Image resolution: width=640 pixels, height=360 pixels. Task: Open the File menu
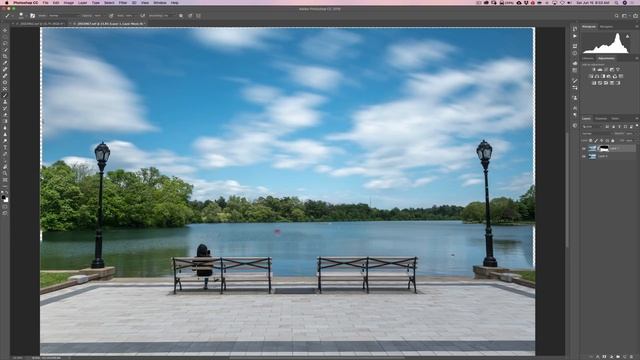(46, 2)
